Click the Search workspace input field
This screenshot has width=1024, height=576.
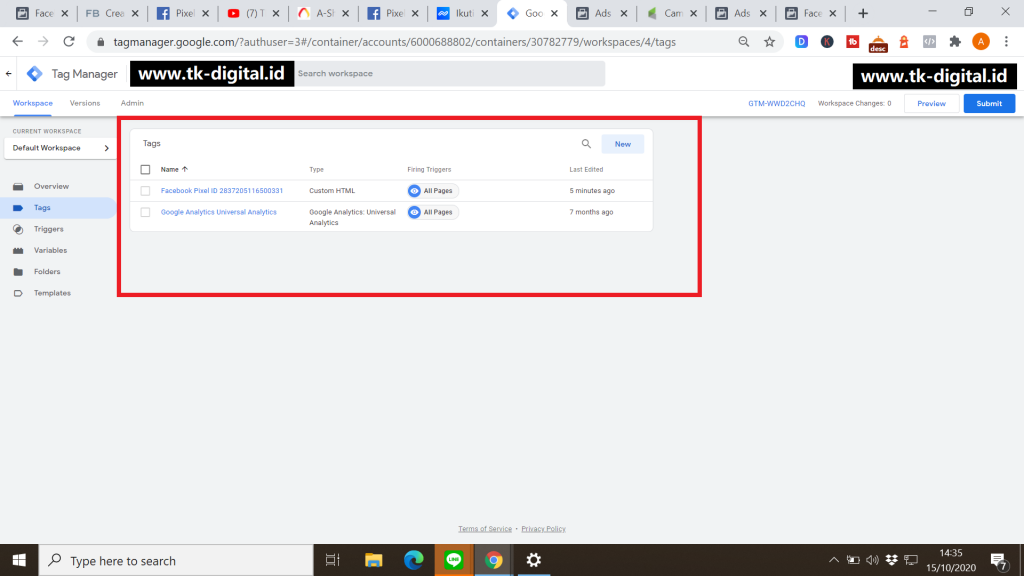[x=449, y=74]
